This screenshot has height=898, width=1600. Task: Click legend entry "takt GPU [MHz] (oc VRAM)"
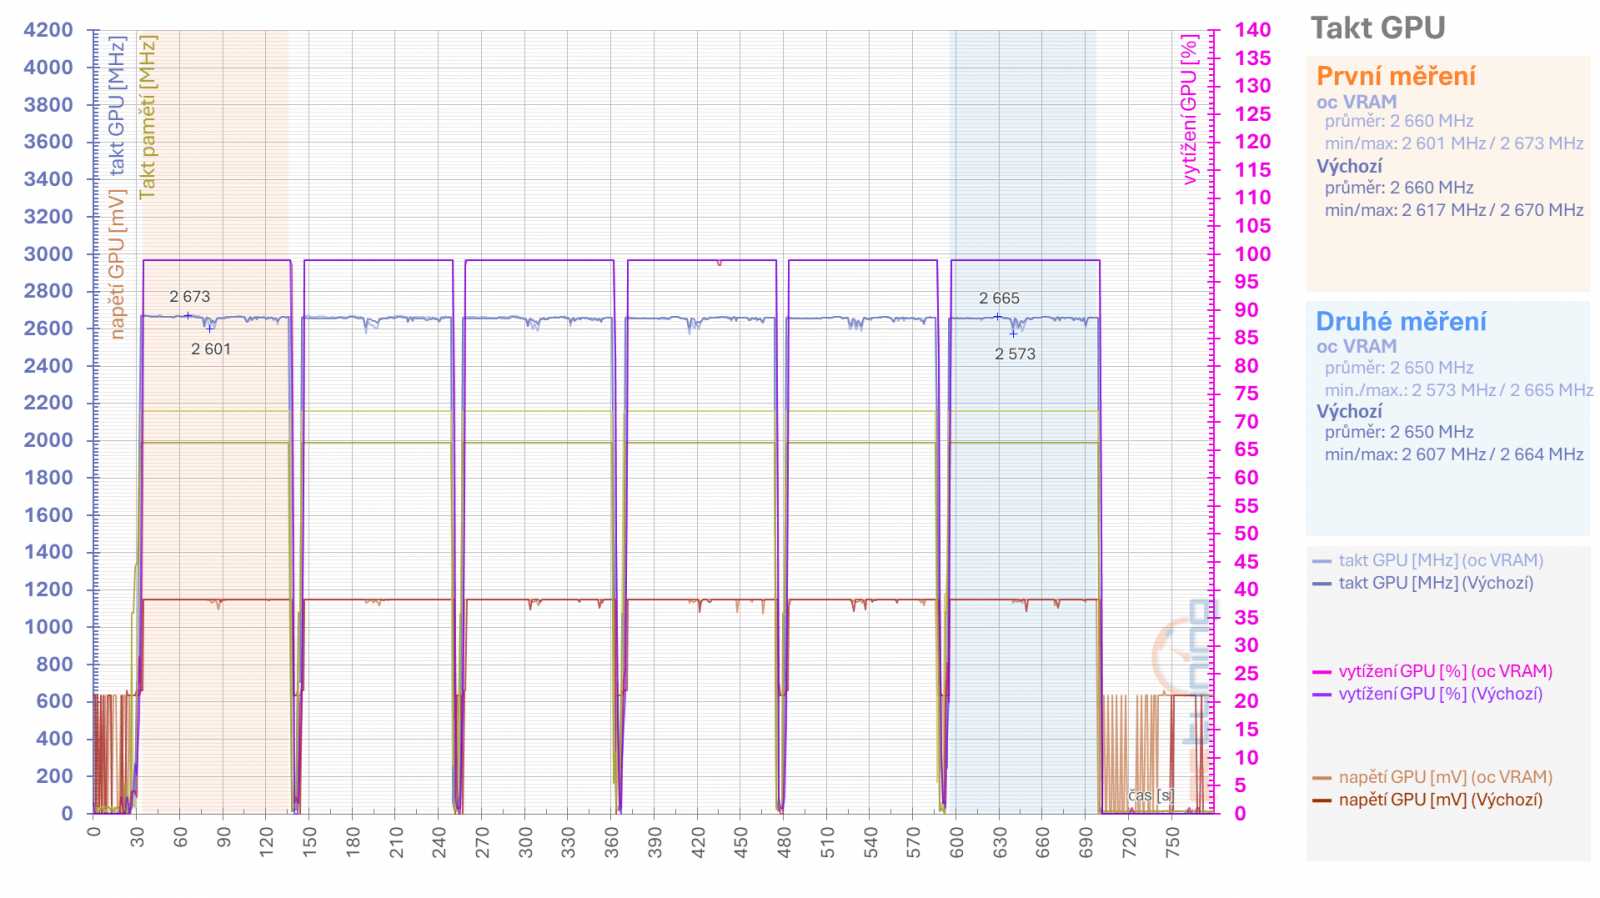[1441, 560]
